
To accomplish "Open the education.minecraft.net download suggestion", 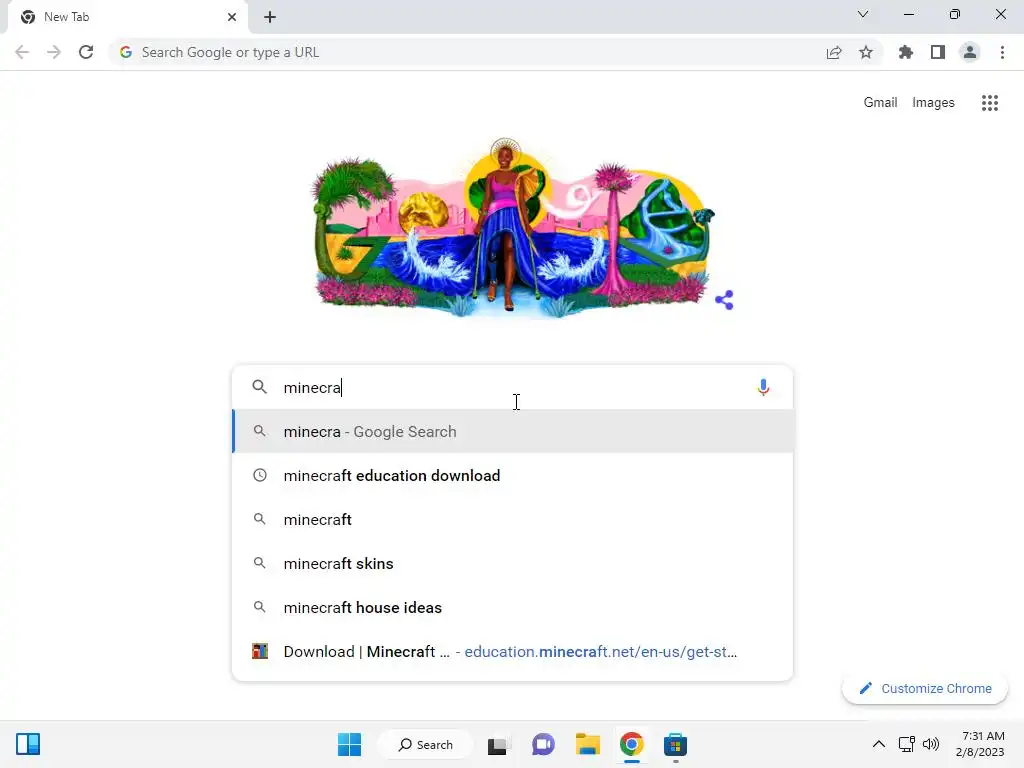I will pyautogui.click(x=513, y=652).
